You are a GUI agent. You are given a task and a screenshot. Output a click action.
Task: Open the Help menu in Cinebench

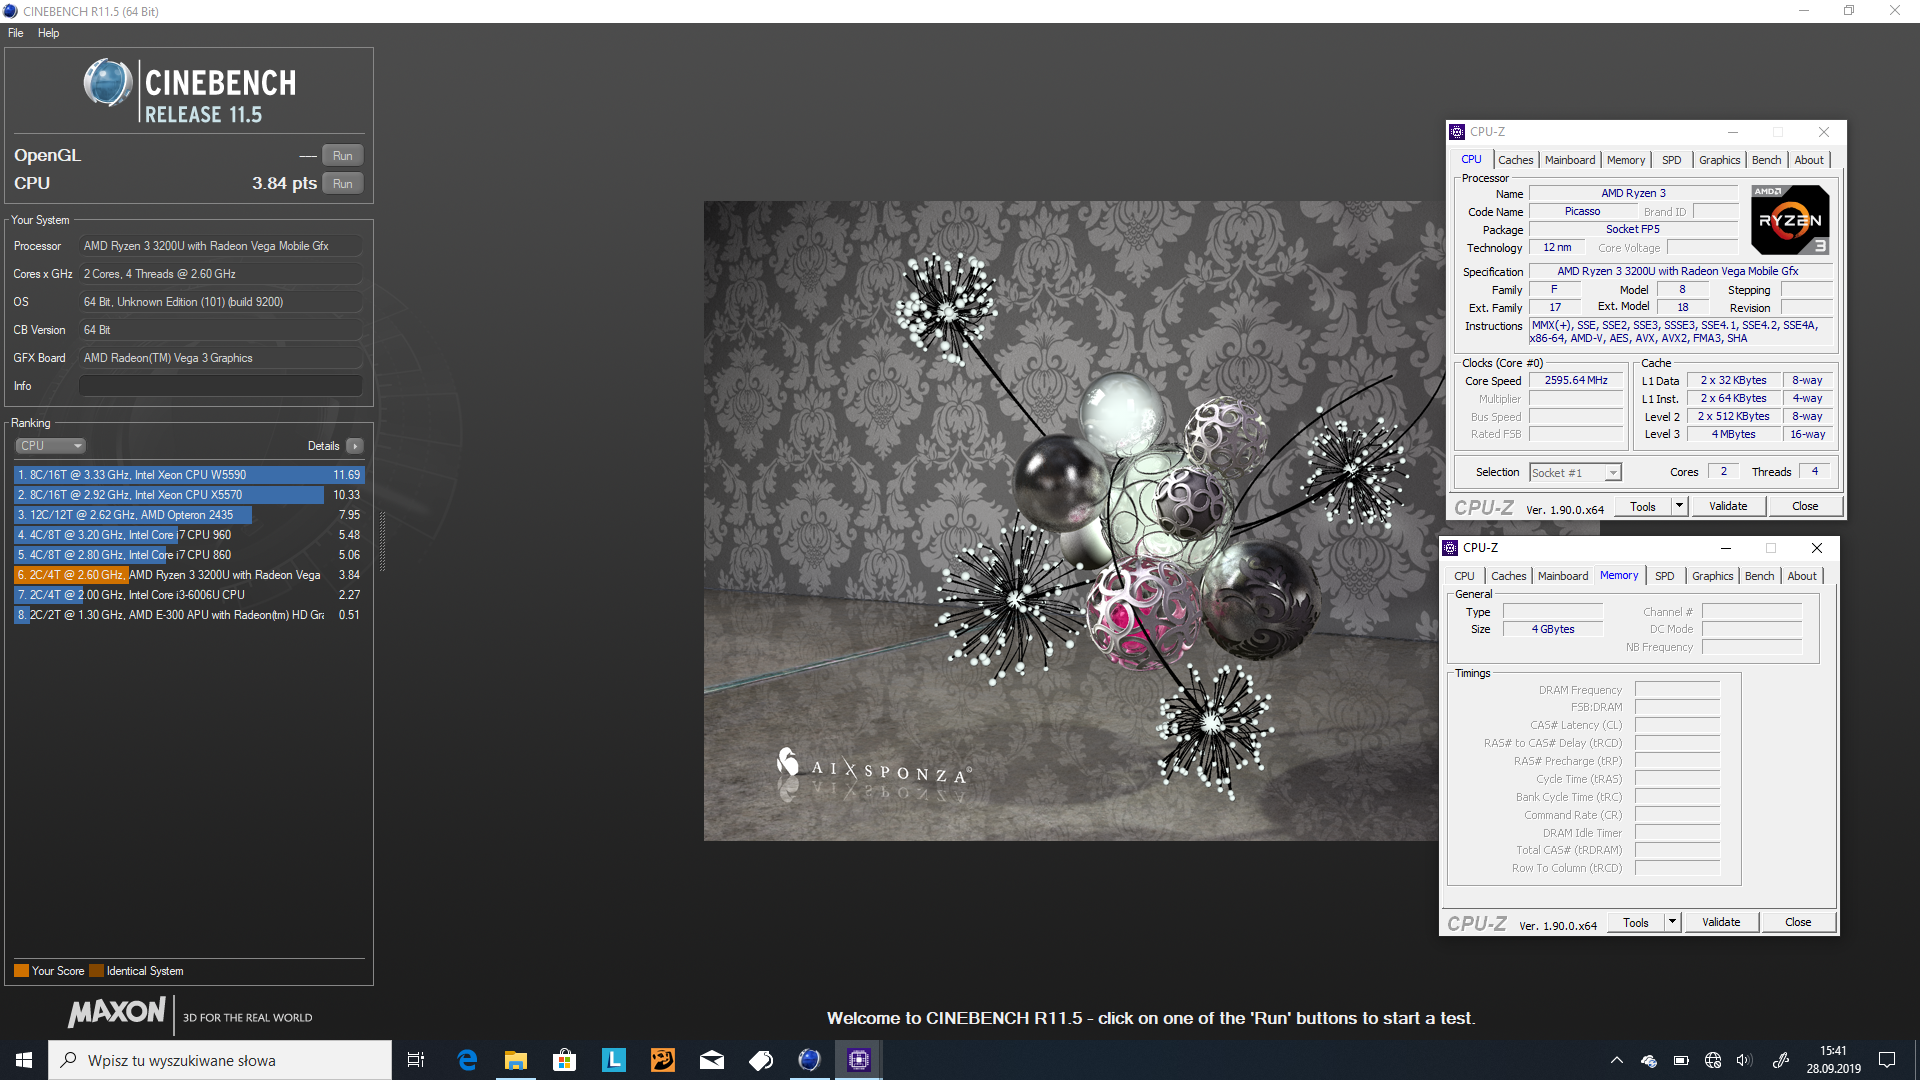48,33
